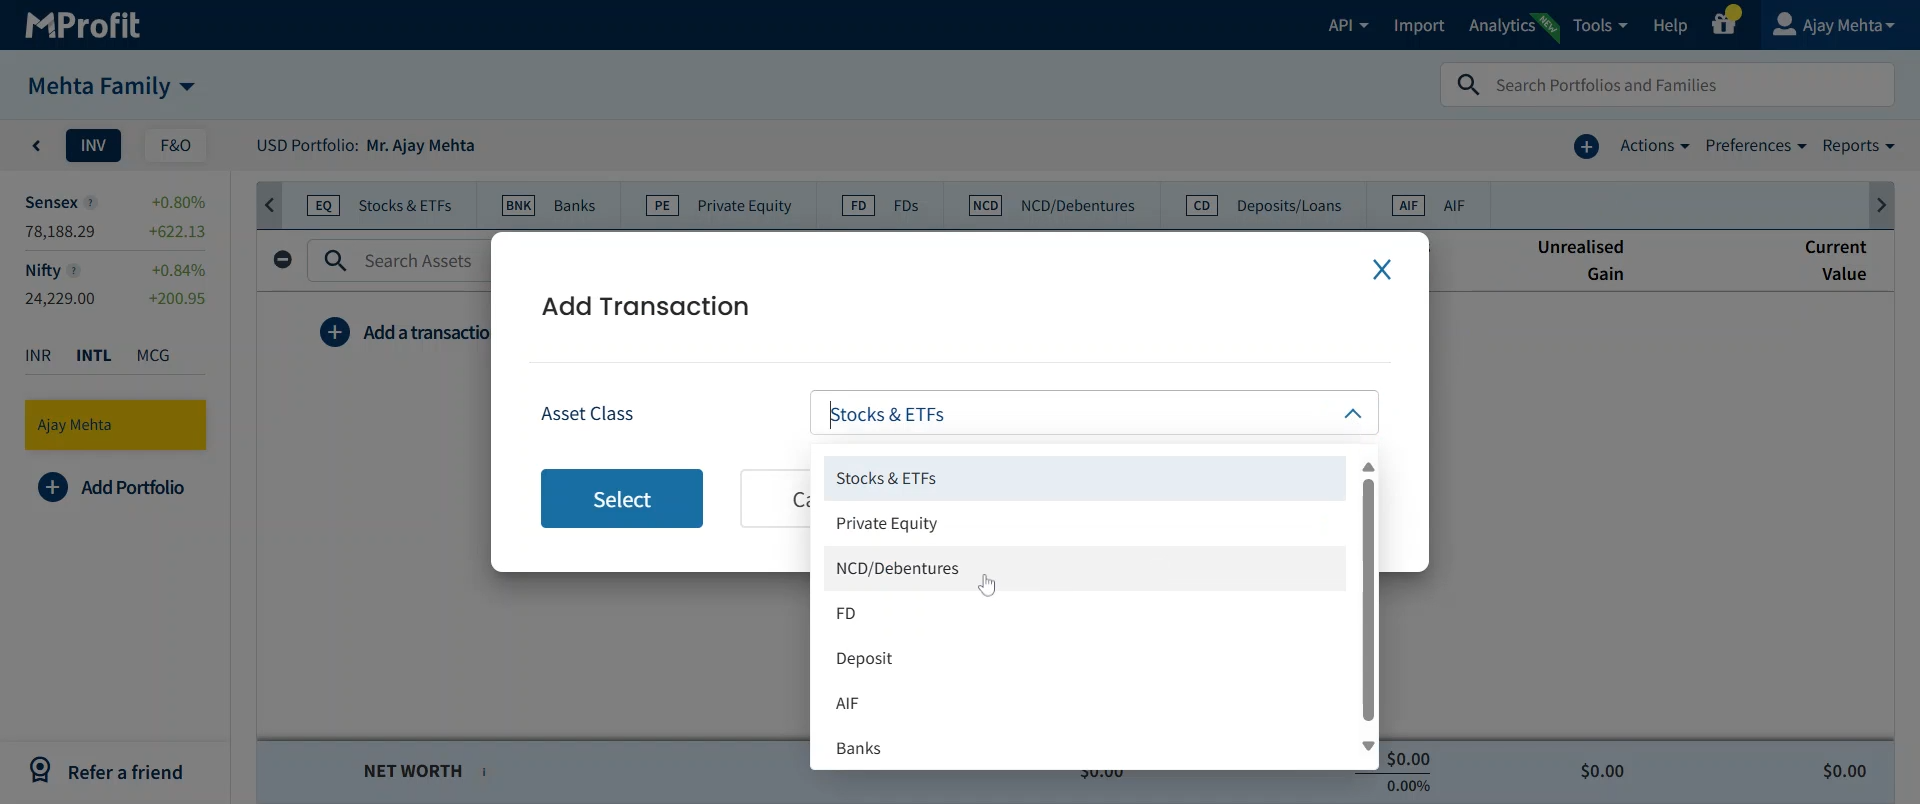Open the Import link in header
The width and height of the screenshot is (1920, 804).
[x=1418, y=26]
